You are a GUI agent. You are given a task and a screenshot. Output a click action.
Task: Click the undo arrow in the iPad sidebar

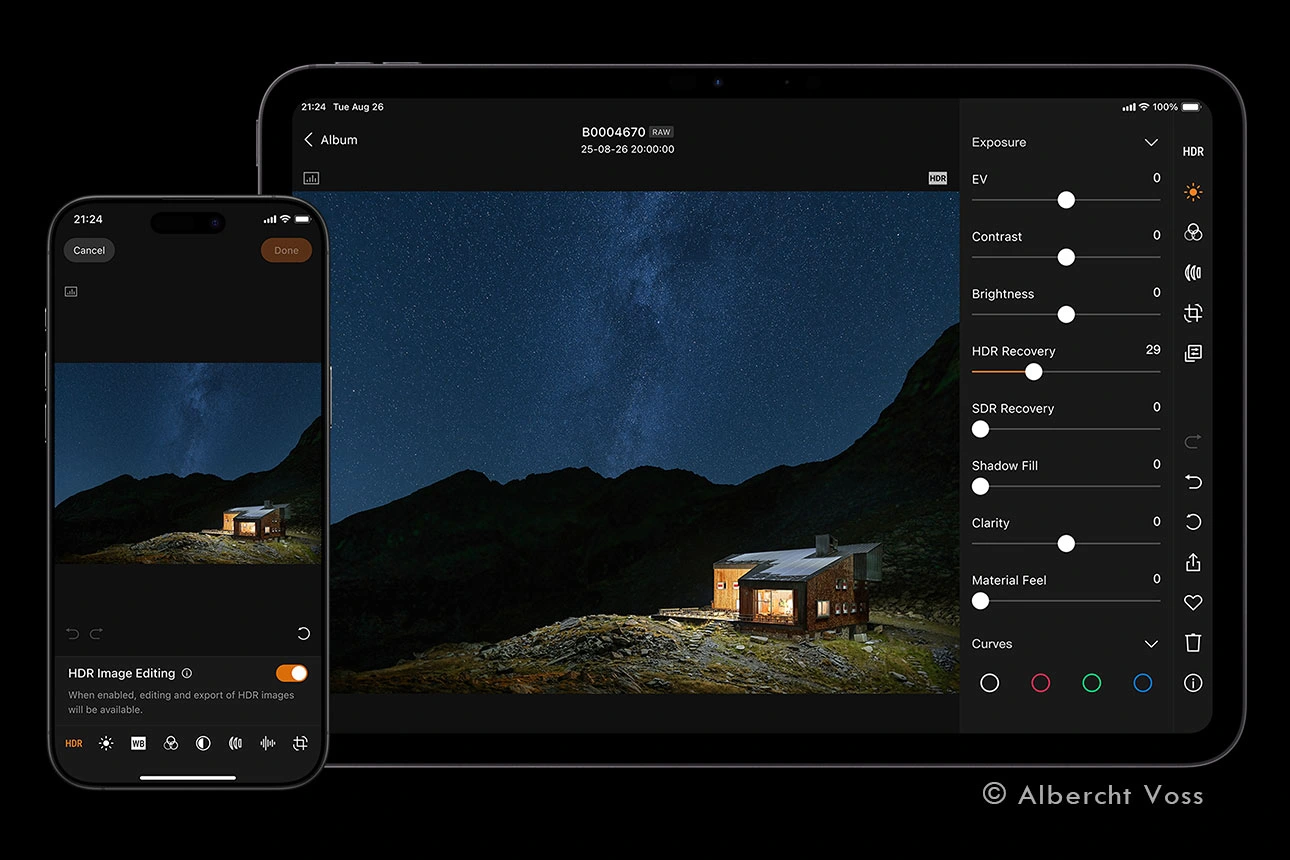pos(1192,482)
